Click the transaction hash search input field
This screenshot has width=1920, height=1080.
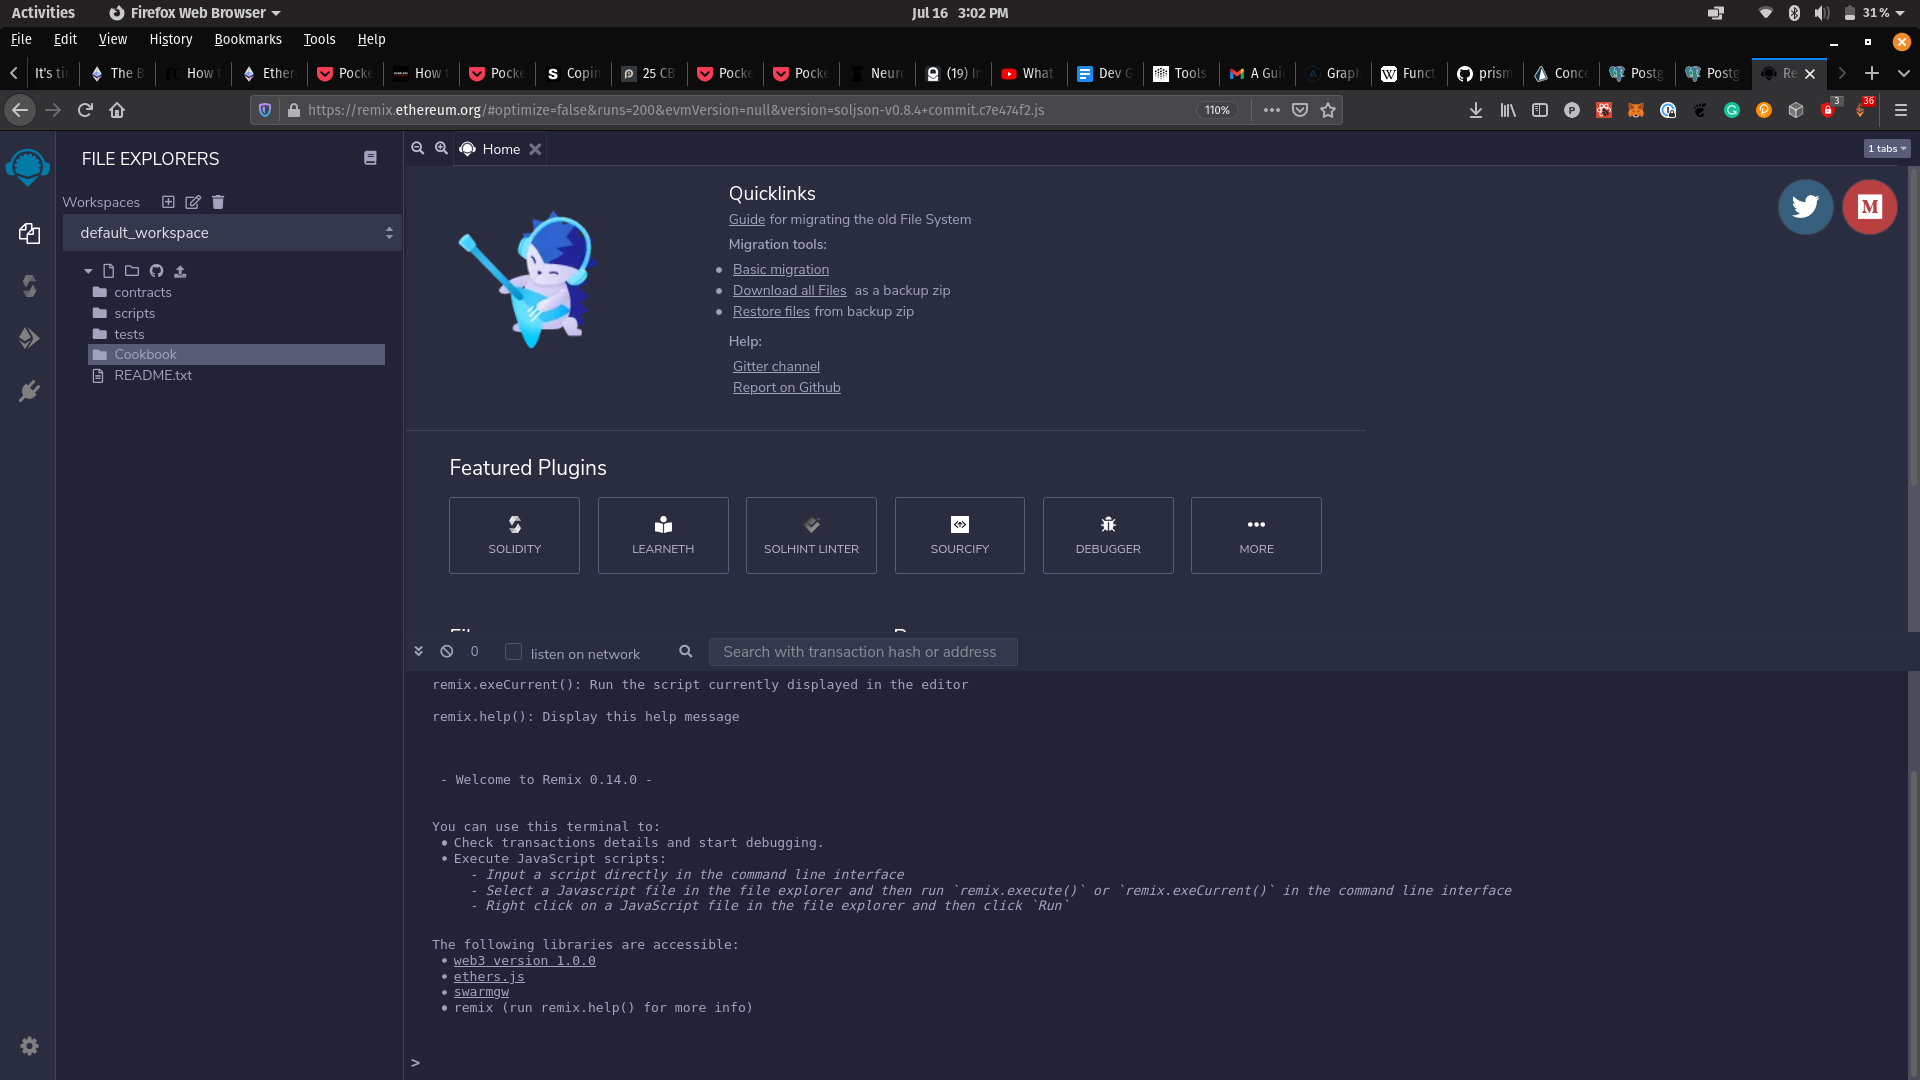862,650
